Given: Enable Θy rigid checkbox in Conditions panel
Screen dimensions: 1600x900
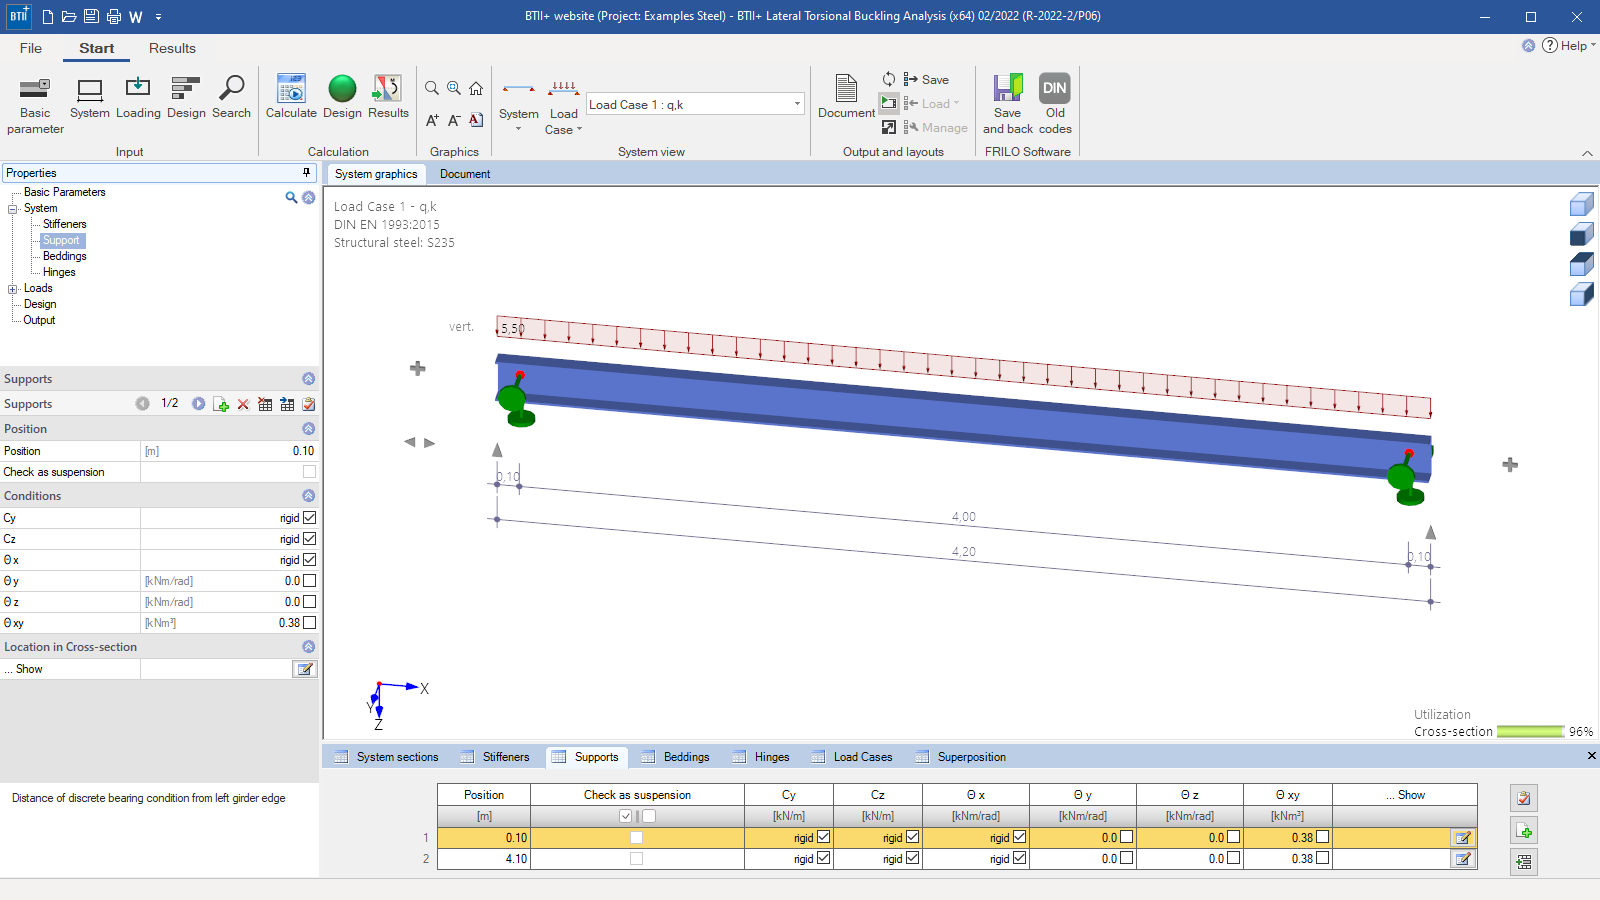Looking at the screenshot, I should [x=309, y=581].
